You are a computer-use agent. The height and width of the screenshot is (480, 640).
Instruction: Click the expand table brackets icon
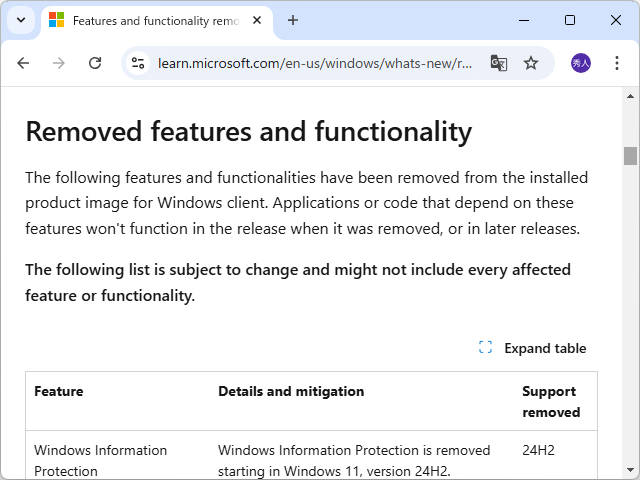pyautogui.click(x=485, y=347)
